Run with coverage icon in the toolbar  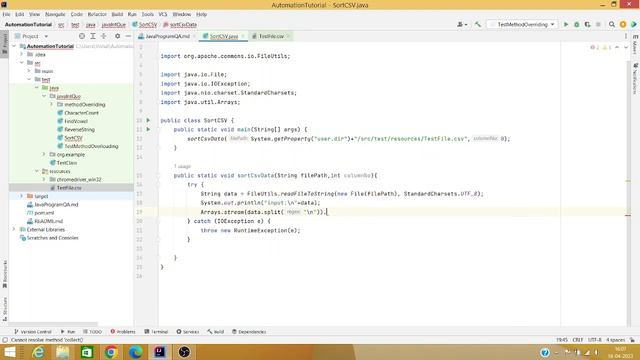click(x=587, y=24)
